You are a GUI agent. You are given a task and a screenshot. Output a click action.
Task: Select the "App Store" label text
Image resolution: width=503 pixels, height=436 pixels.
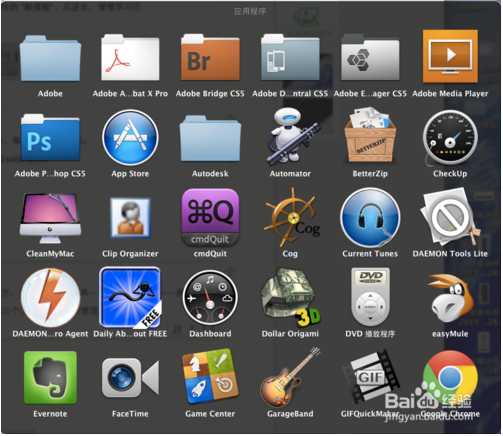(130, 174)
